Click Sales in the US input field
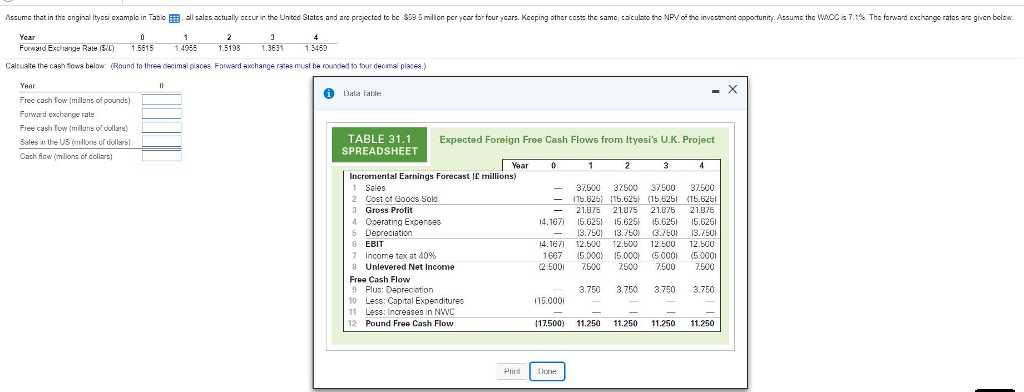This screenshot has height=392, width=1024. point(162,141)
